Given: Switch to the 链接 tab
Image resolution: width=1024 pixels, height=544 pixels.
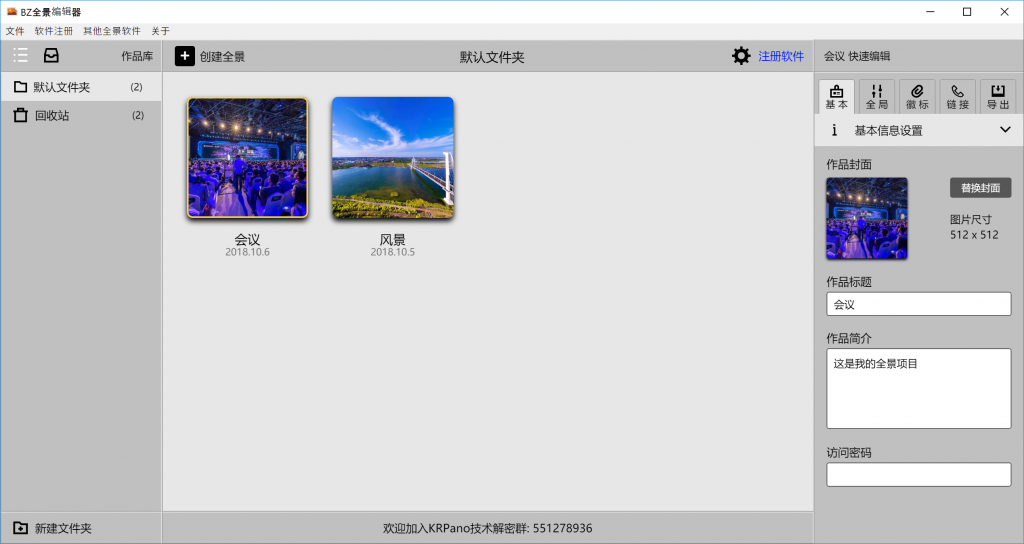Looking at the screenshot, I should [x=957, y=97].
